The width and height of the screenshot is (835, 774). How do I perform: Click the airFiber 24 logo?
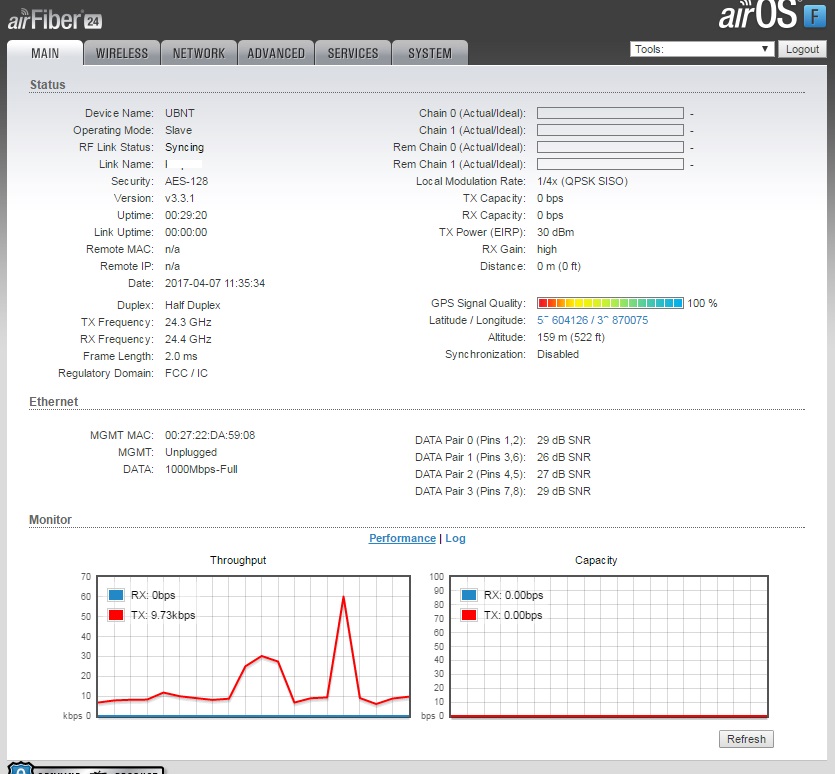point(55,20)
